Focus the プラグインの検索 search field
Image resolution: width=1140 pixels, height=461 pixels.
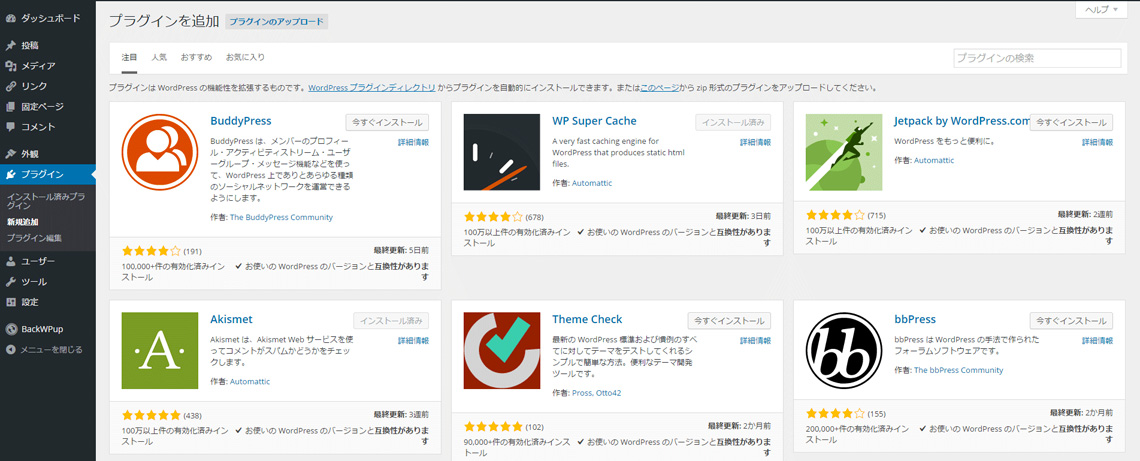1037,58
